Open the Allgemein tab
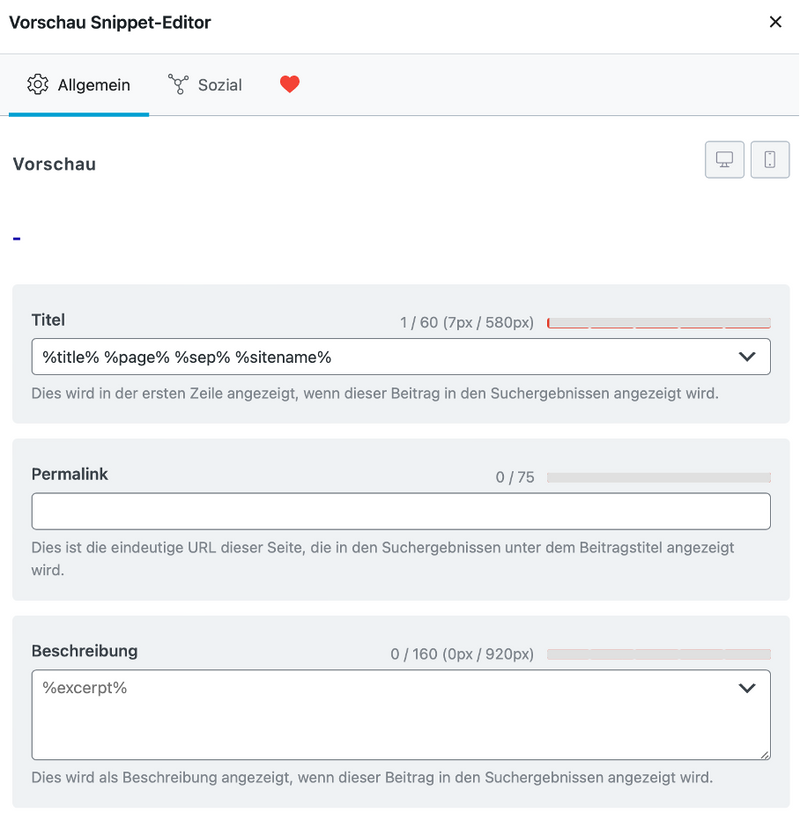Screen dimensions: 800x826 79,85
